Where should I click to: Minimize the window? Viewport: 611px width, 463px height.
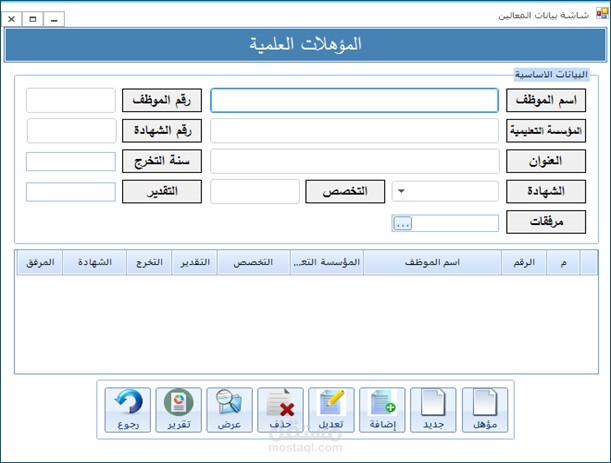tap(54, 19)
